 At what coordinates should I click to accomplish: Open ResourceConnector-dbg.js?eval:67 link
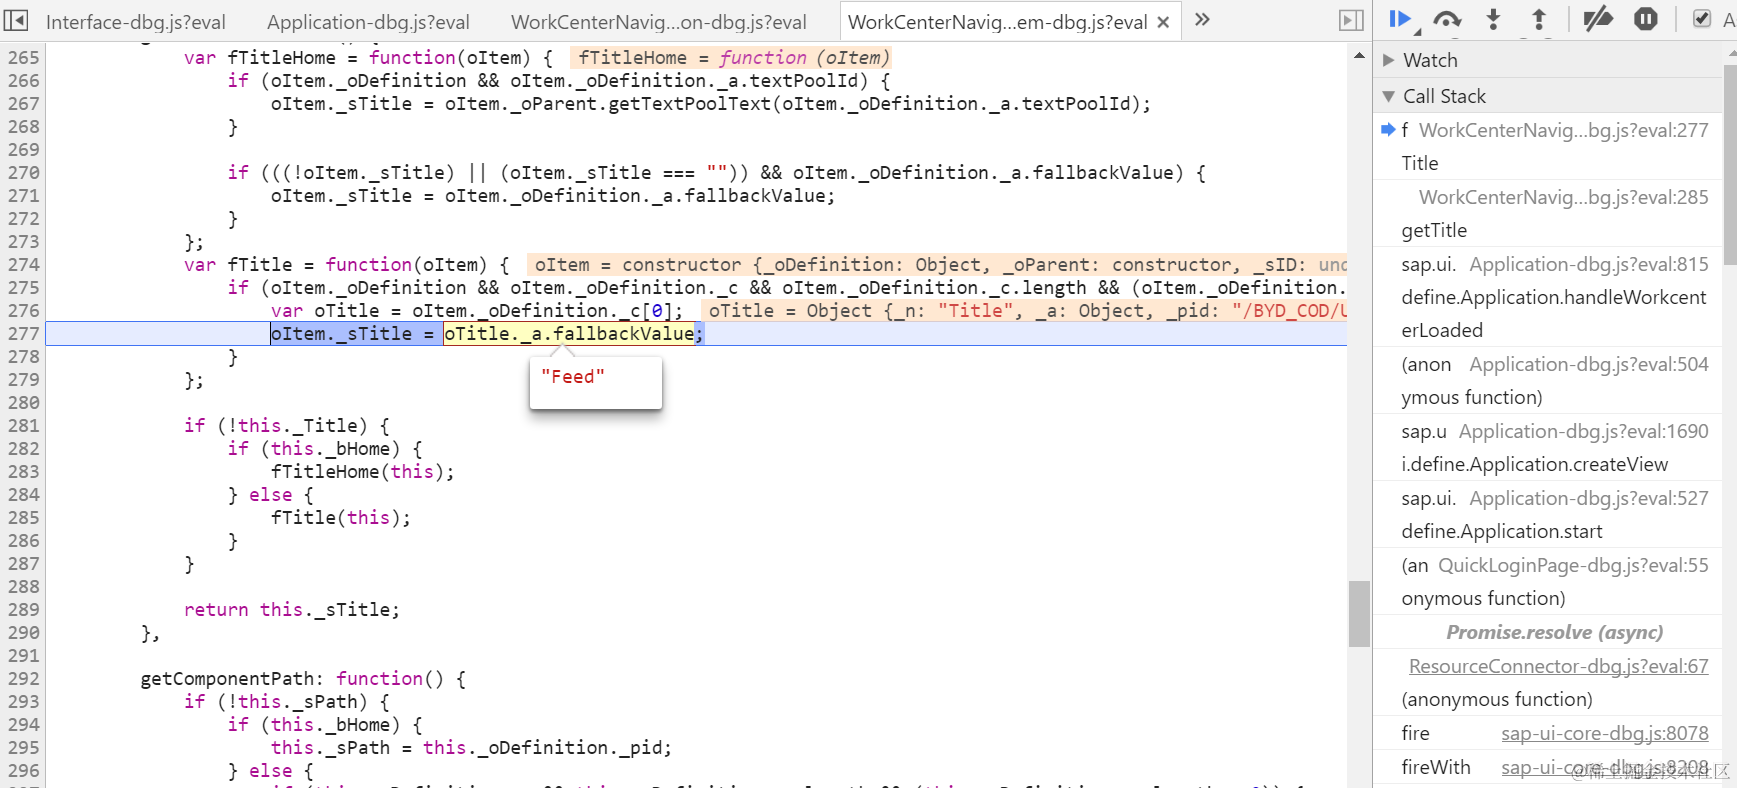[1558, 666]
